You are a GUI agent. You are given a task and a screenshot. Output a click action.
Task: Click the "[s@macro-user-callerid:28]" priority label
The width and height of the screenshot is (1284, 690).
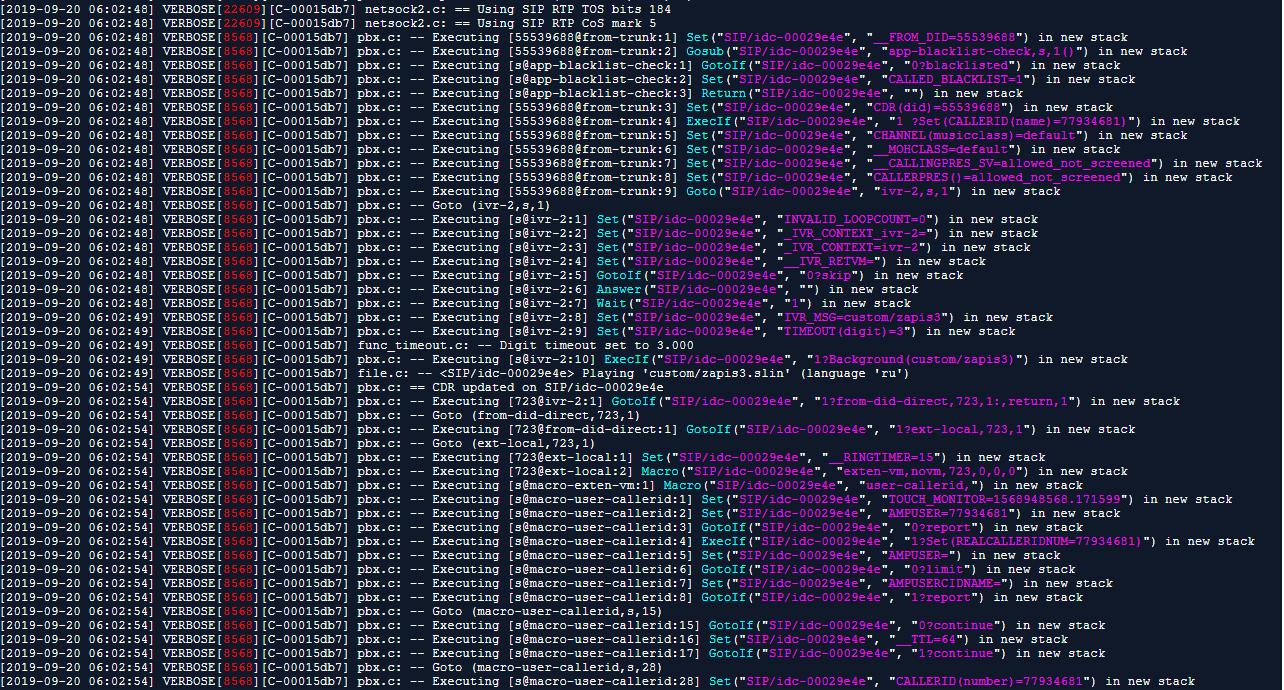[604, 681]
